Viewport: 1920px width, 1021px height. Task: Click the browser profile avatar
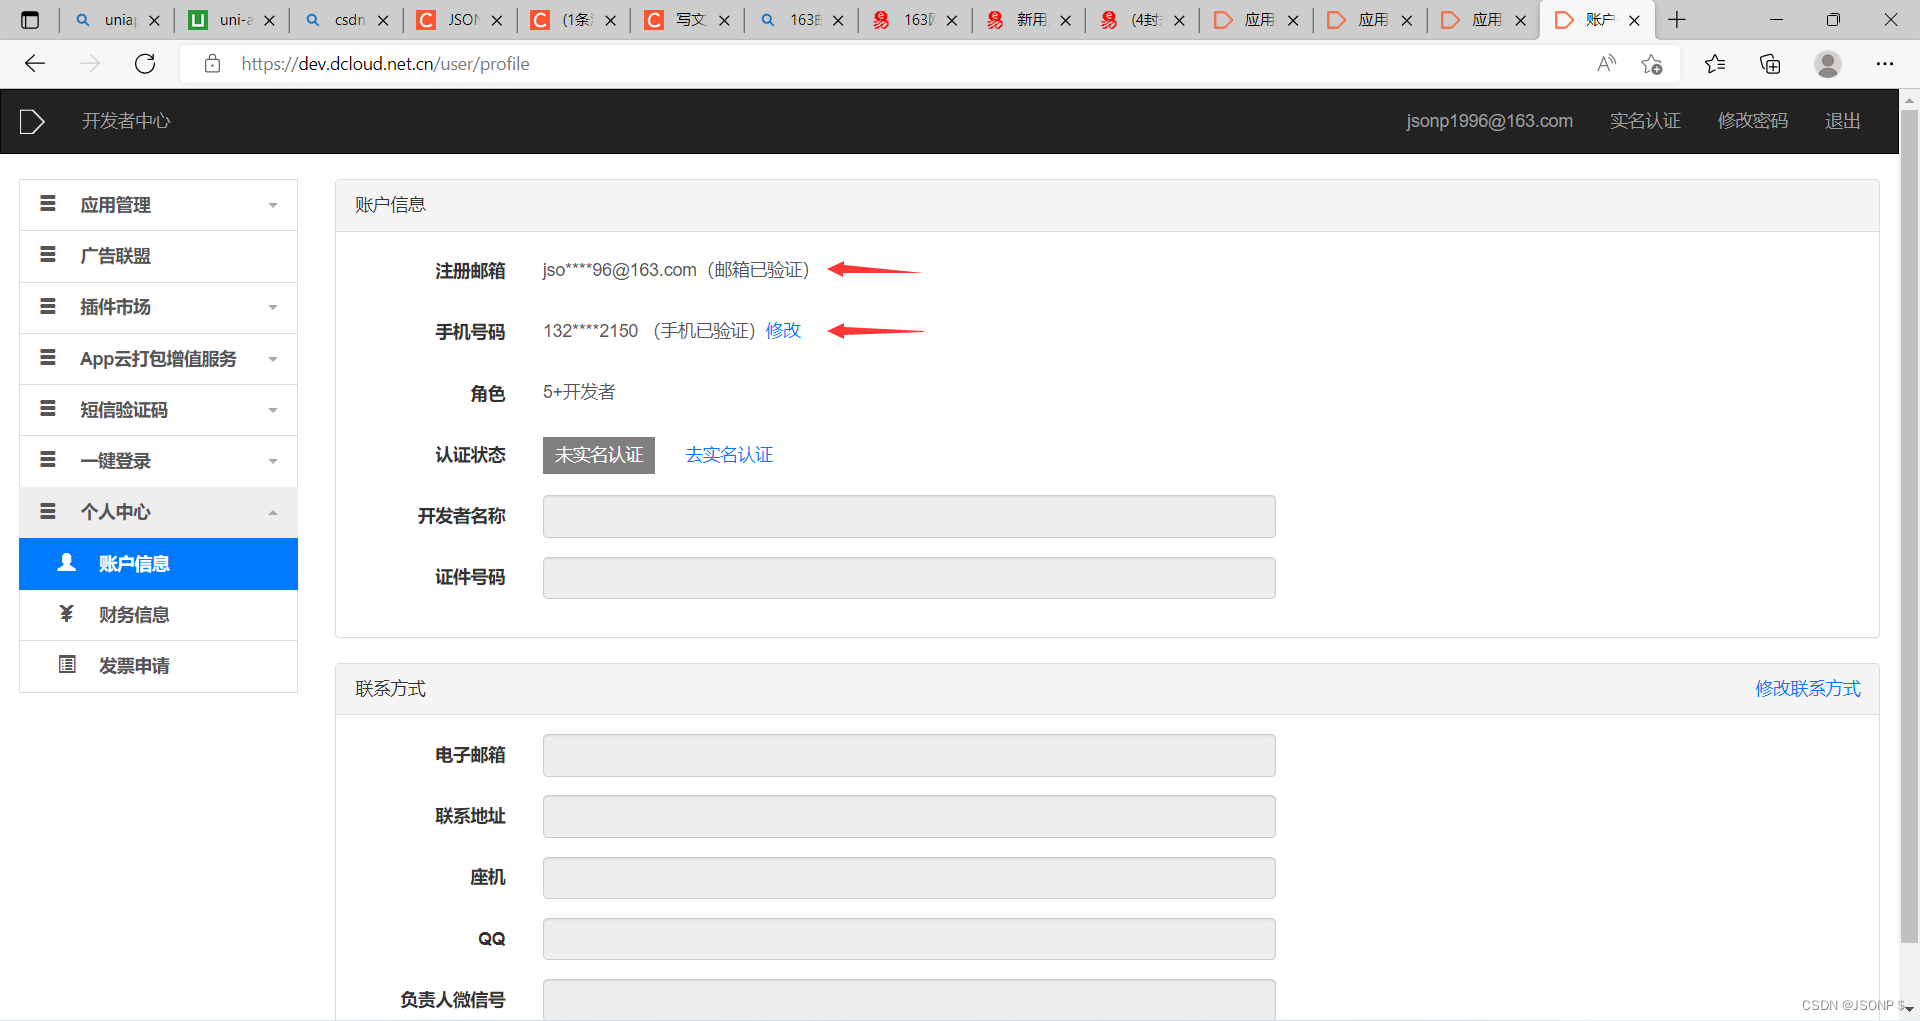tap(1828, 64)
